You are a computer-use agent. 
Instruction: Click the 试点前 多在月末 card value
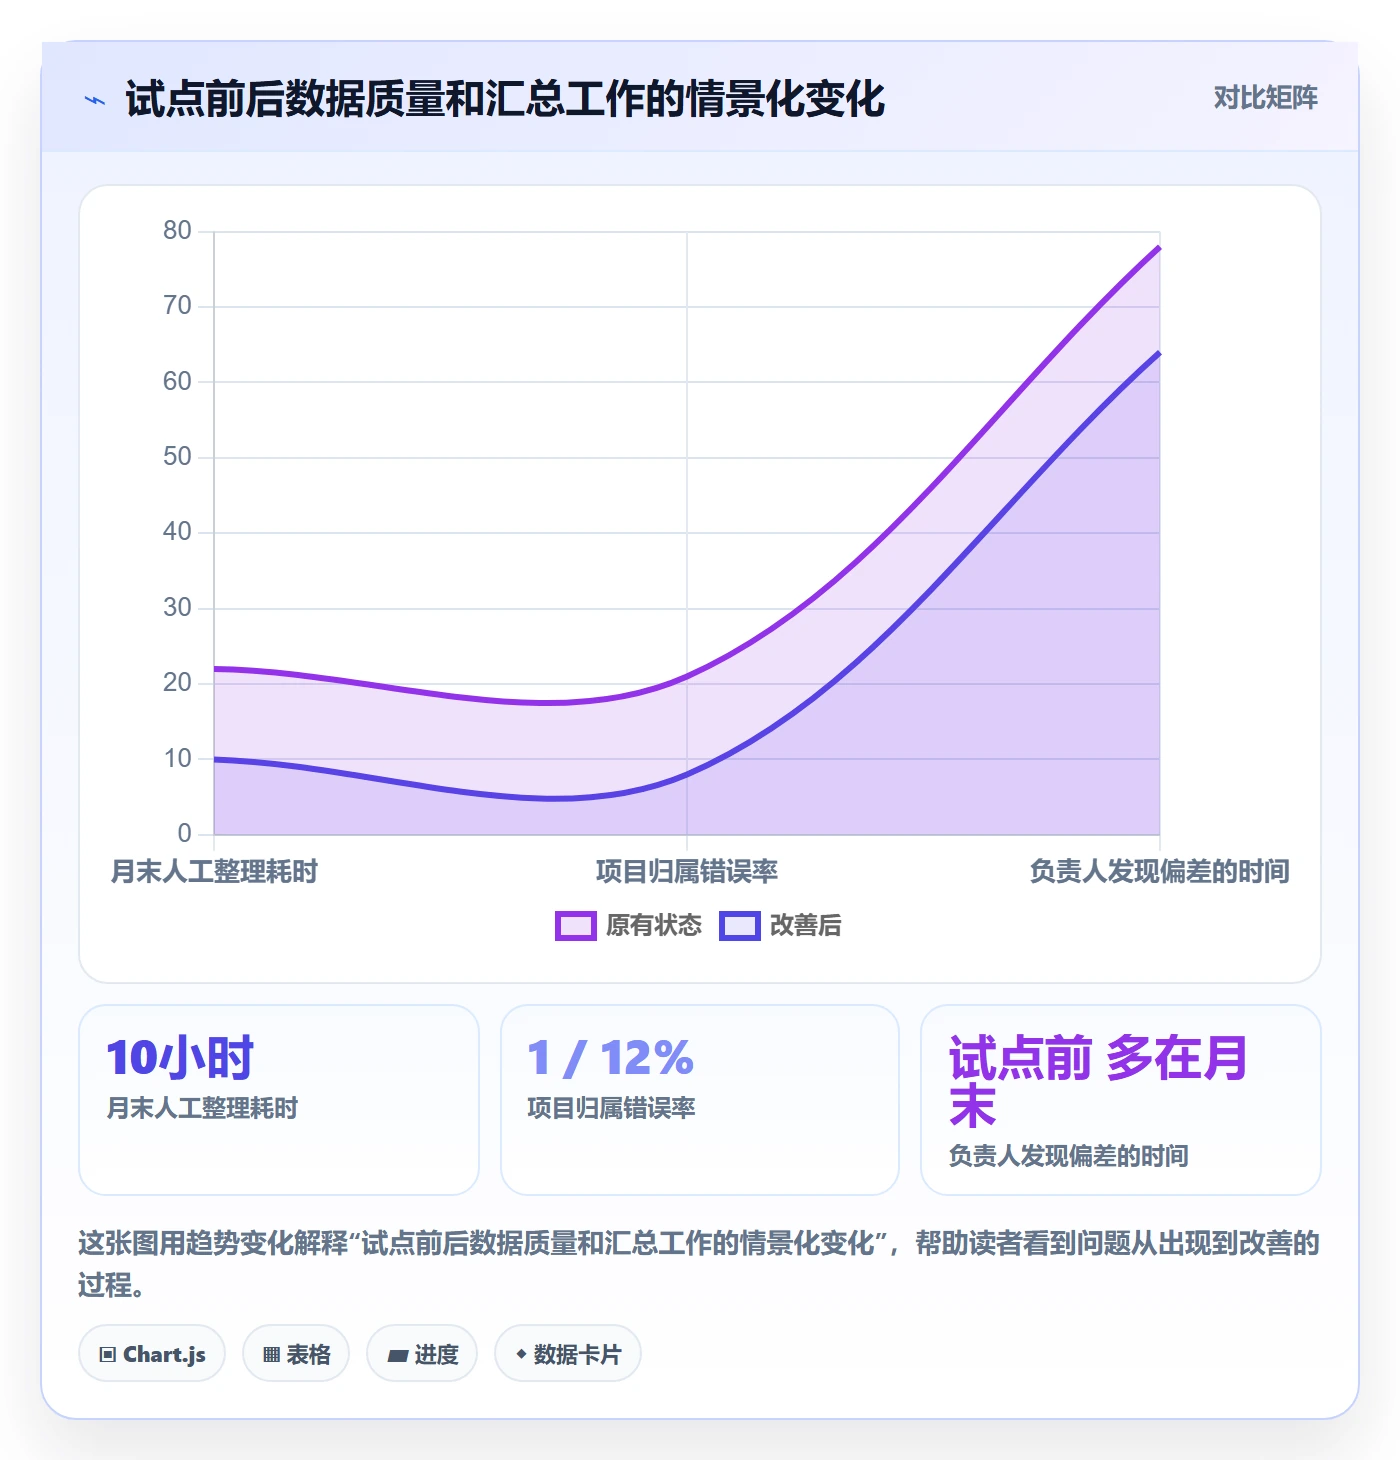1098,1082
